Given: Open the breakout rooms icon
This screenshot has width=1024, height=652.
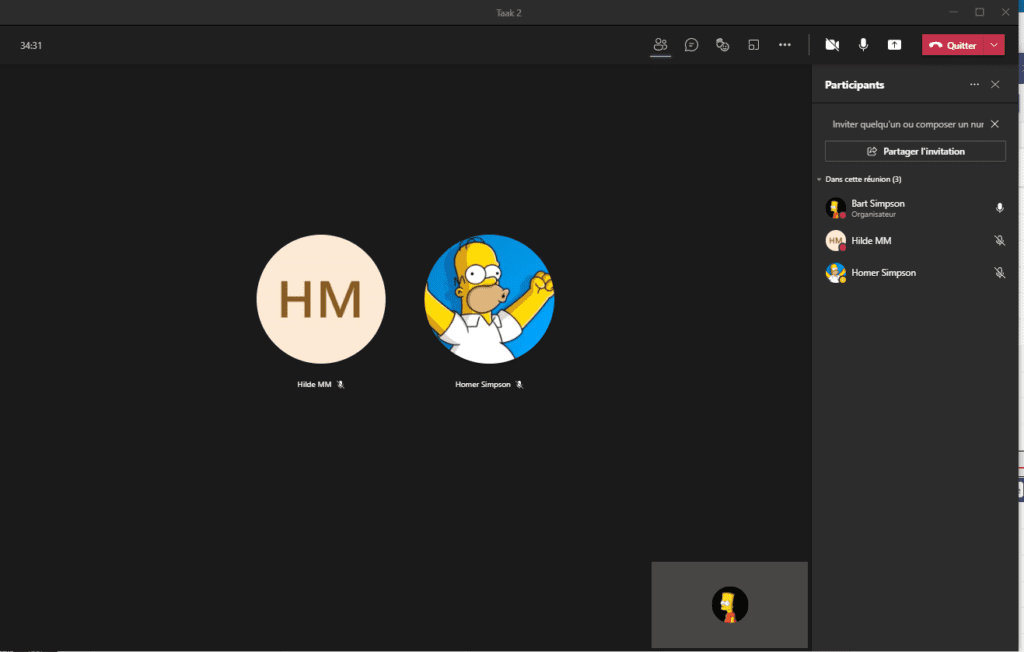Looking at the screenshot, I should click(x=754, y=44).
